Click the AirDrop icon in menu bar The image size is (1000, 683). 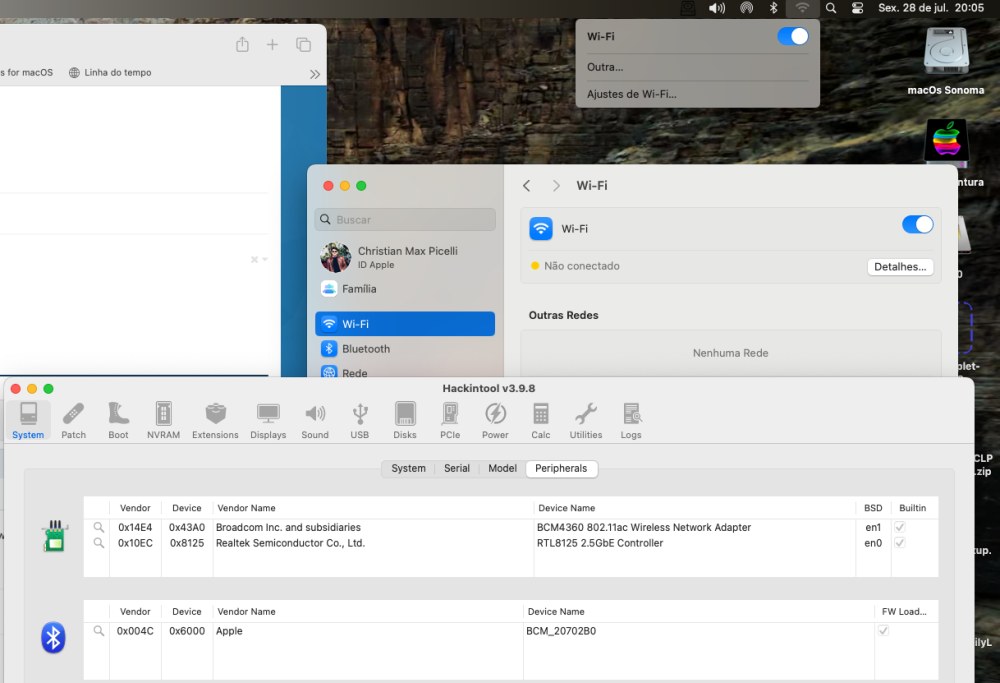(746, 8)
